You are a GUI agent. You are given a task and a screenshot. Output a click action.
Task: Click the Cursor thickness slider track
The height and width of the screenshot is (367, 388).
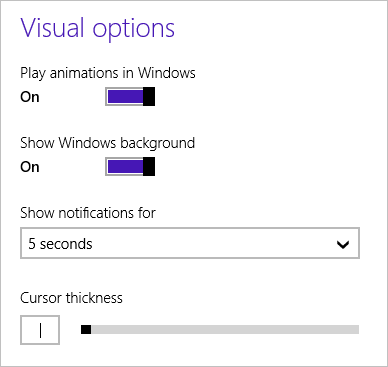point(220,329)
